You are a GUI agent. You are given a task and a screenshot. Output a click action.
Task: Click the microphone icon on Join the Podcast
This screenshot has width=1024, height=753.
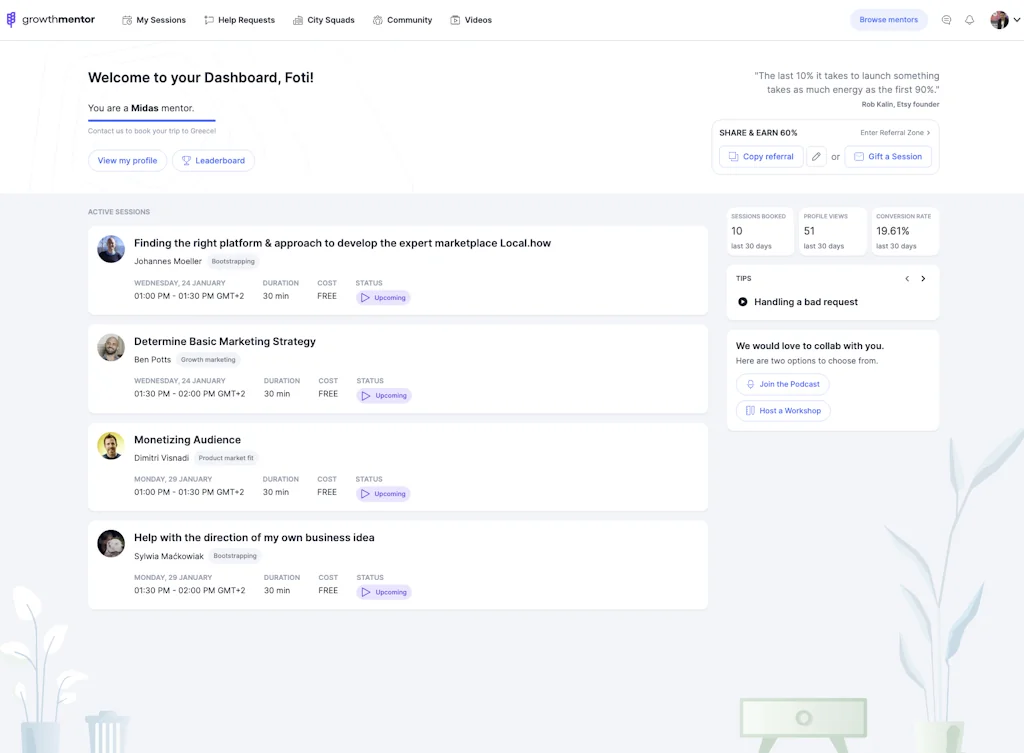click(x=751, y=384)
